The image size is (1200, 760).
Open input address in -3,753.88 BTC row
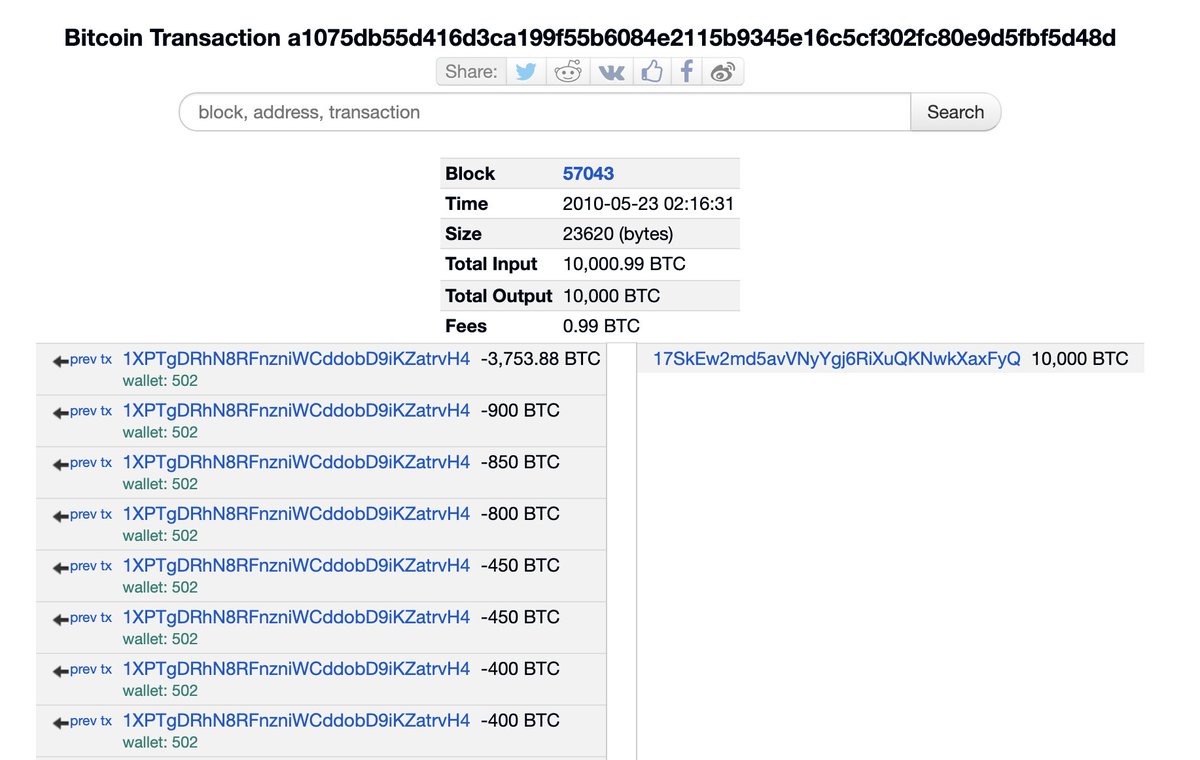(x=296, y=359)
